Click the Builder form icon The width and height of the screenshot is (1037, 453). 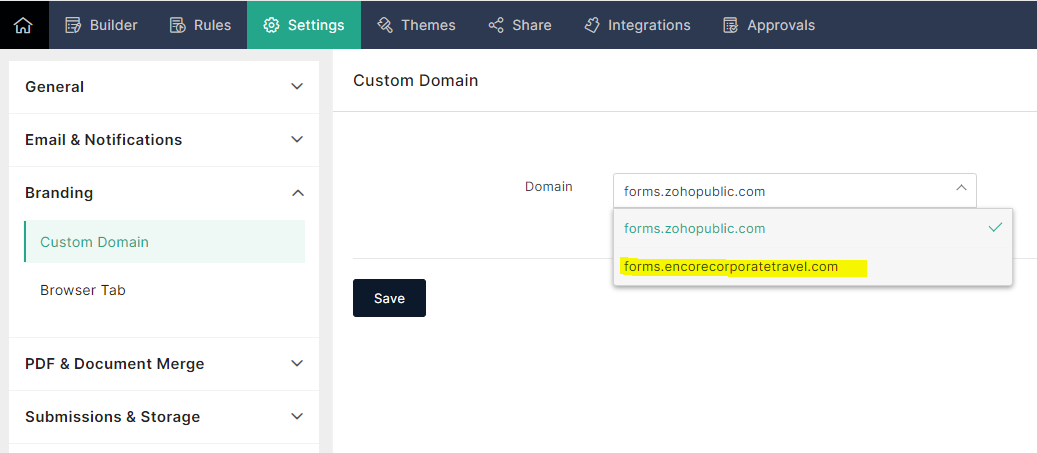[73, 25]
